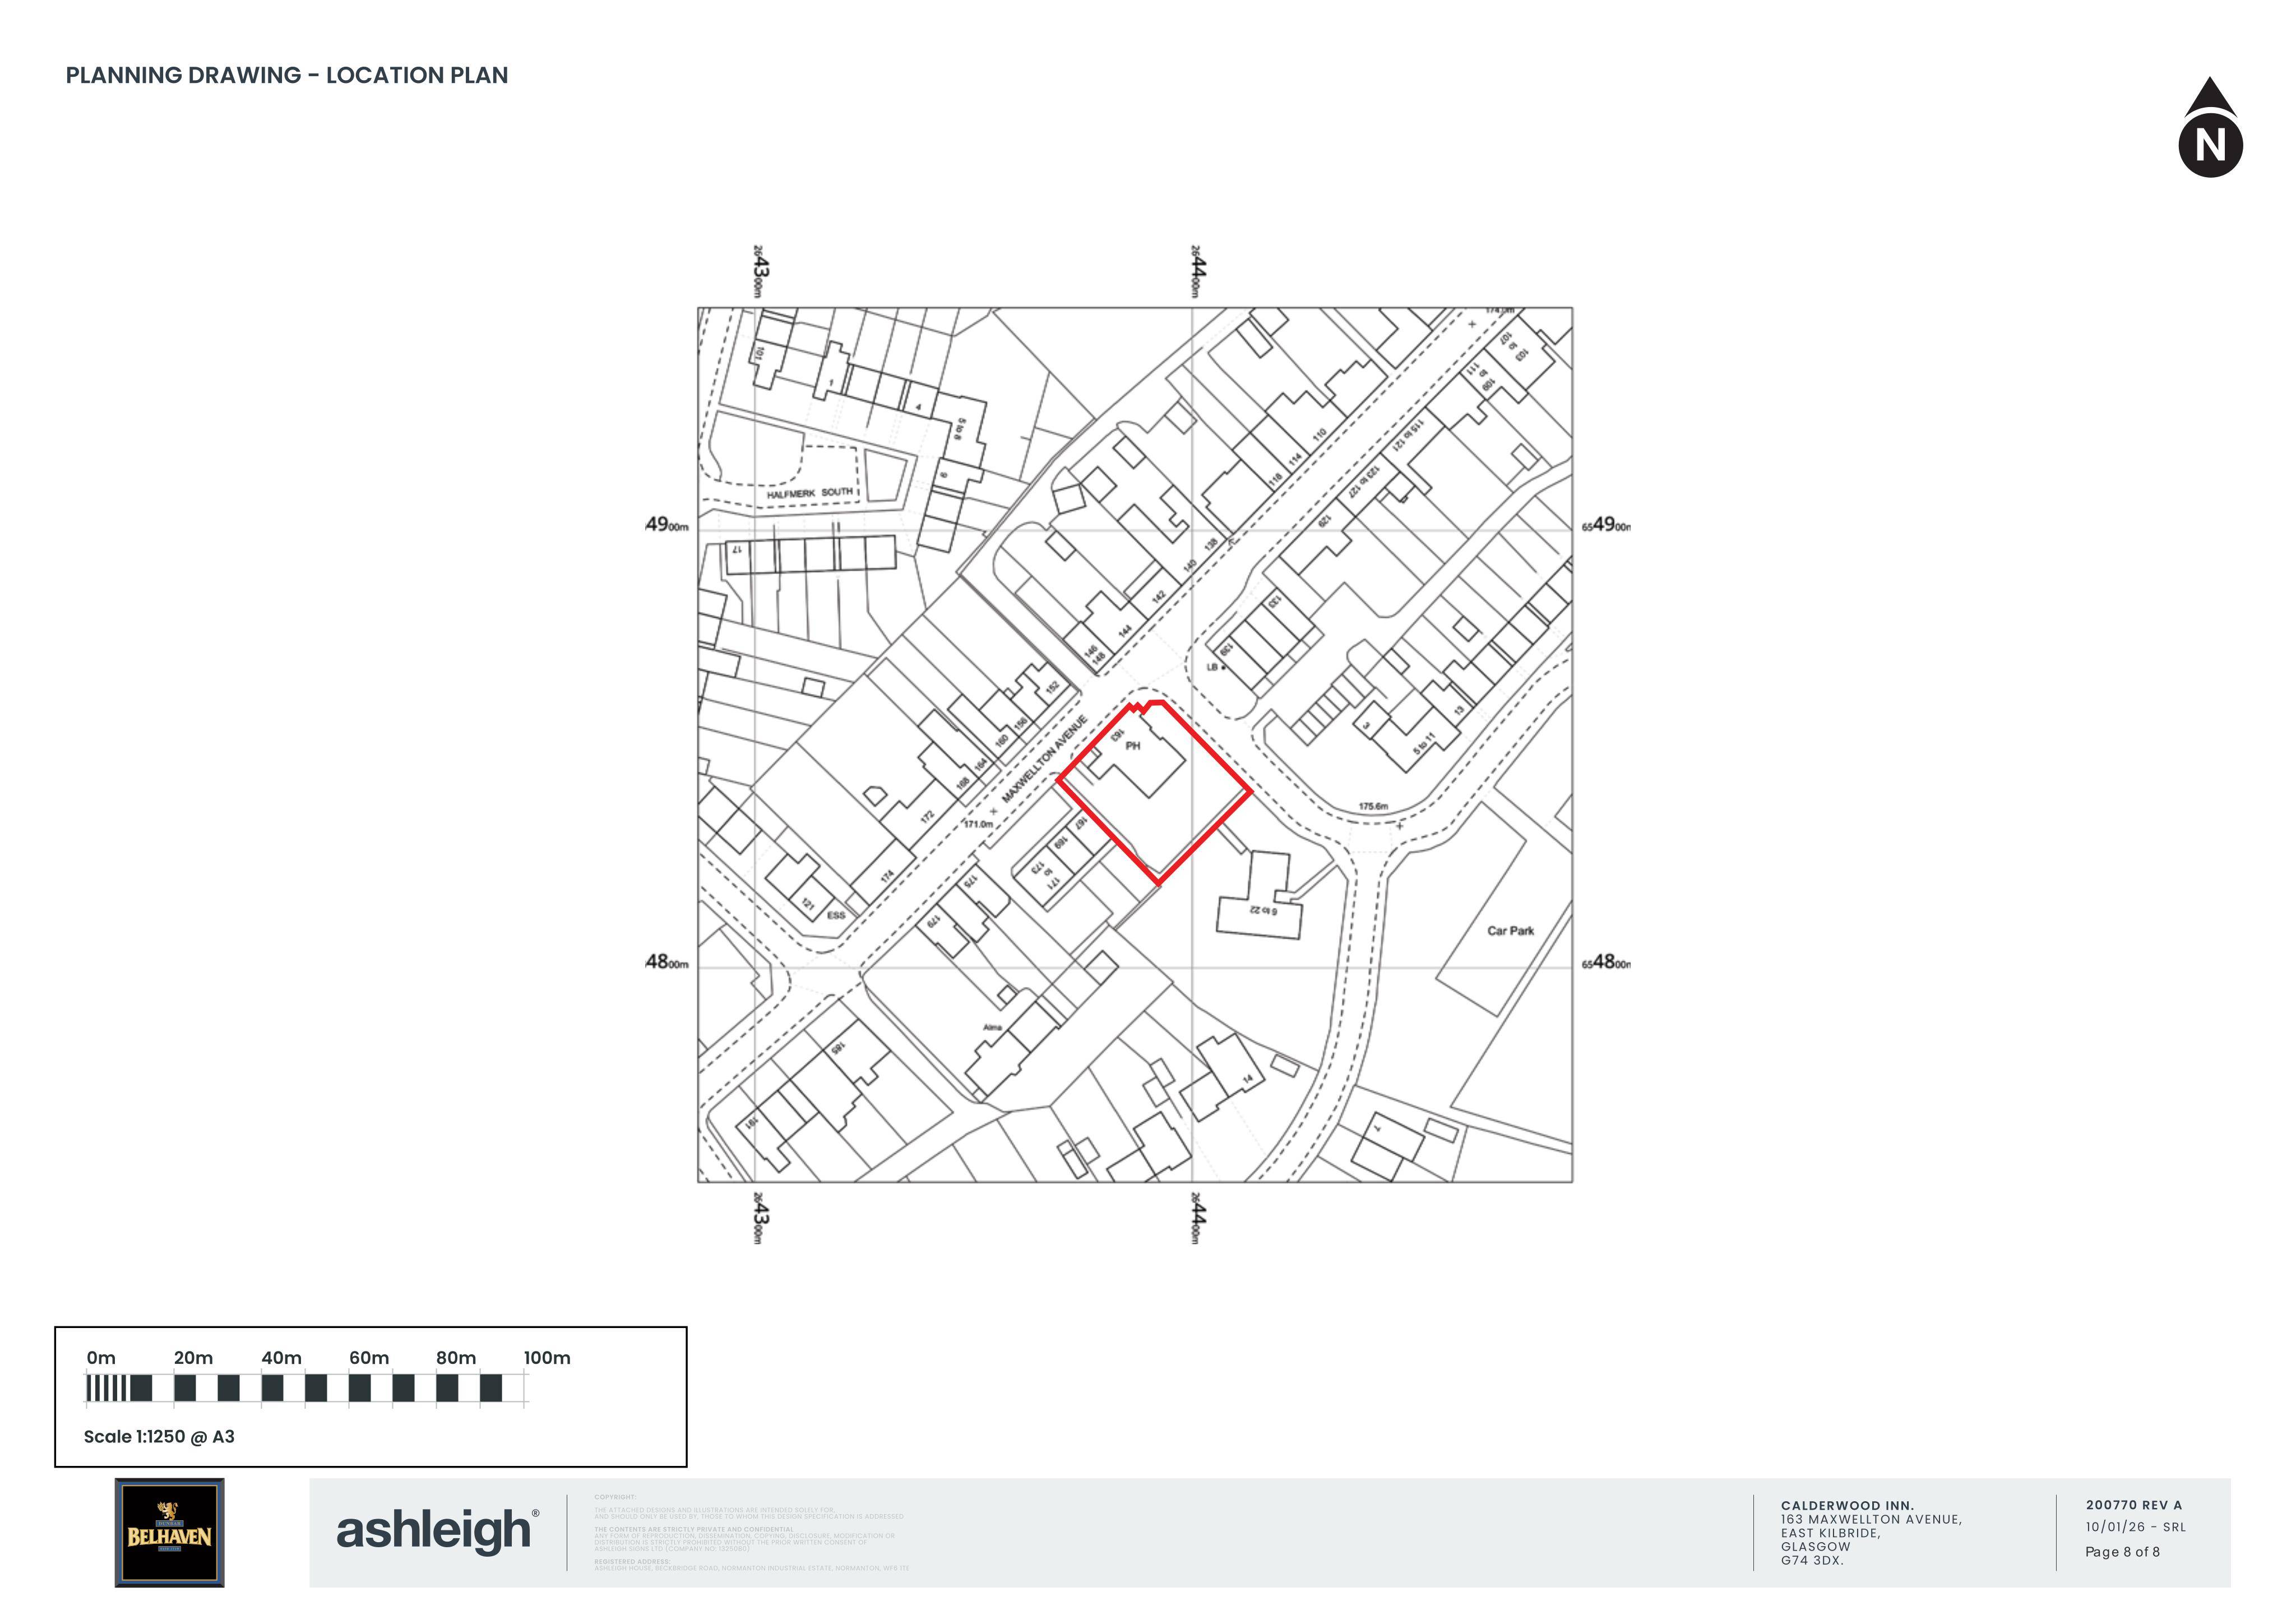The width and height of the screenshot is (2296, 1624).
Task: Click the 'ESS' label on the map
Action: tap(836, 915)
